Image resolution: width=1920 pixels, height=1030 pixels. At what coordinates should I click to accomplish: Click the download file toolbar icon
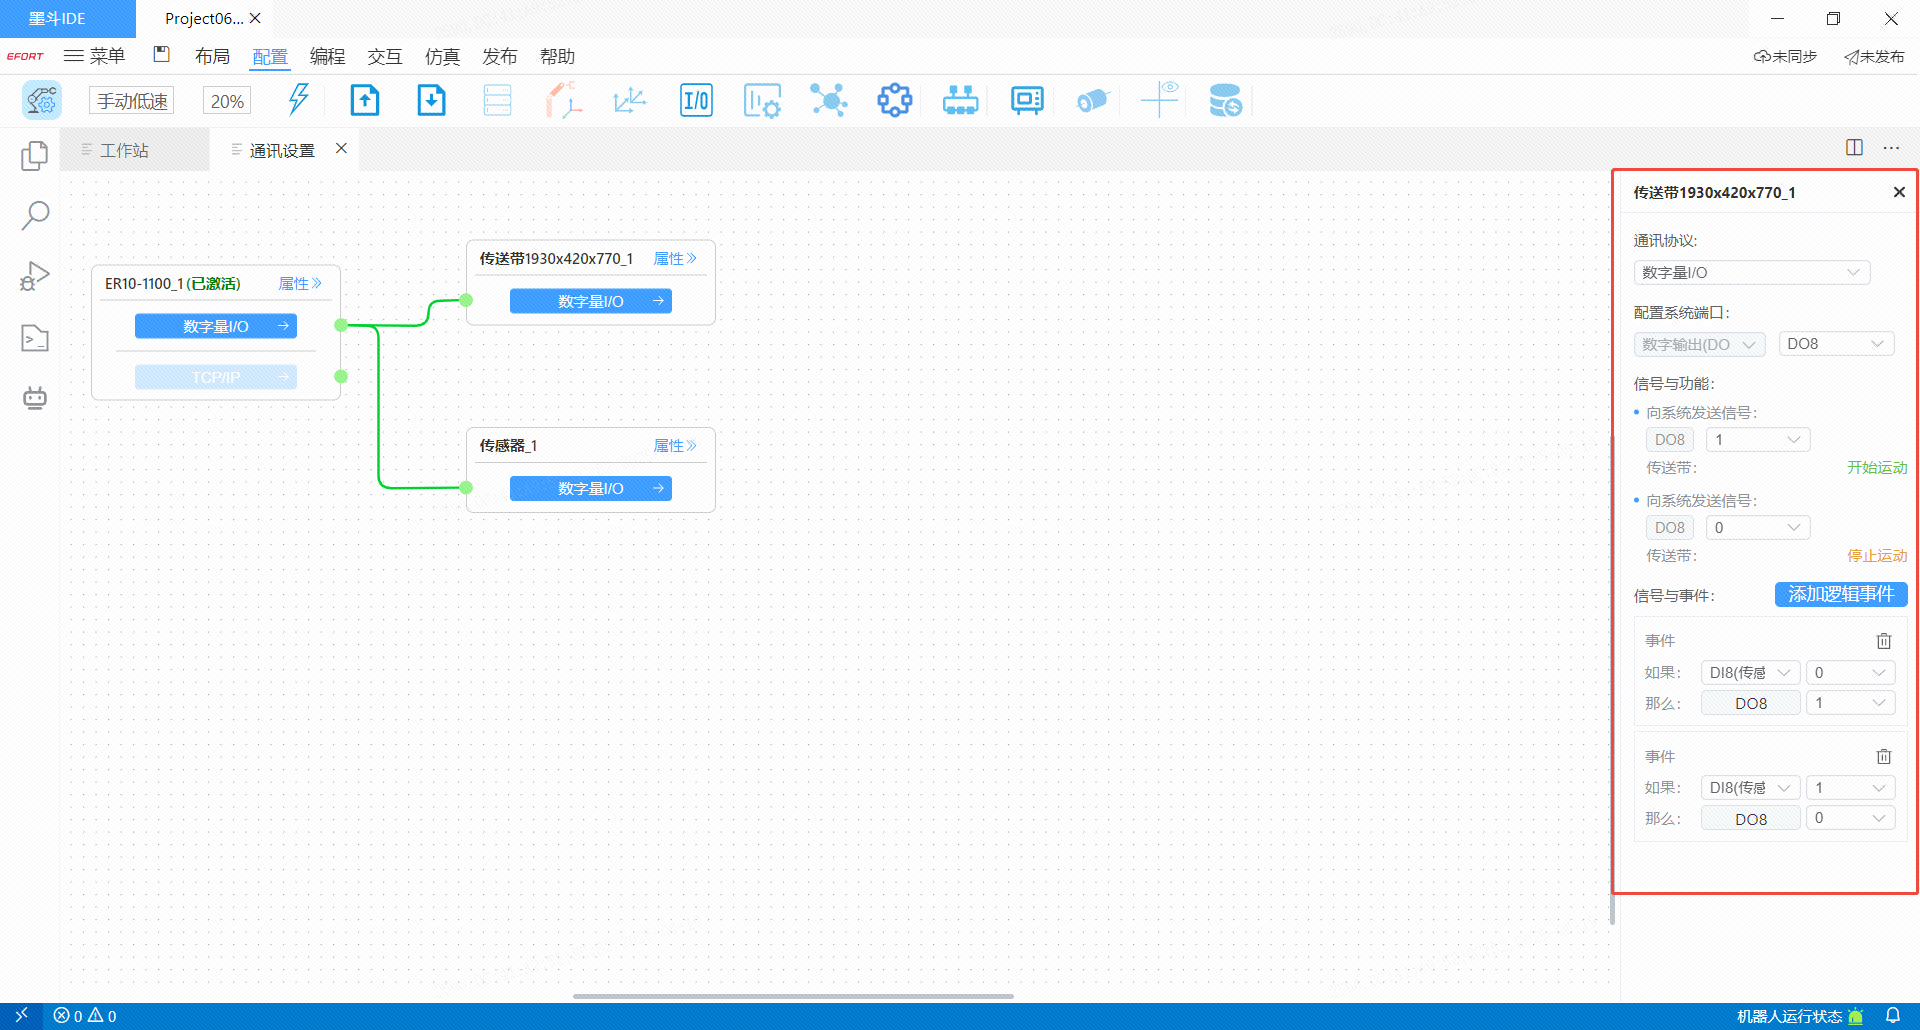pyautogui.click(x=431, y=101)
